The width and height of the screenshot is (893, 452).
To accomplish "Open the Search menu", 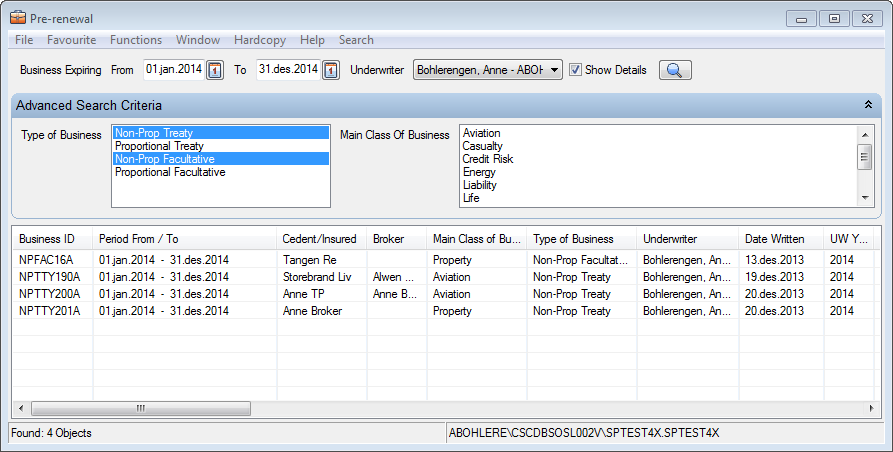I will 356,40.
